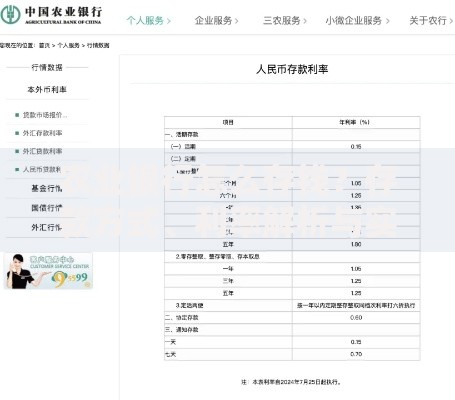Open the 外汇贷款利率 sidebar link
Image resolution: width=455 pixels, height=400 pixels.
42,151
